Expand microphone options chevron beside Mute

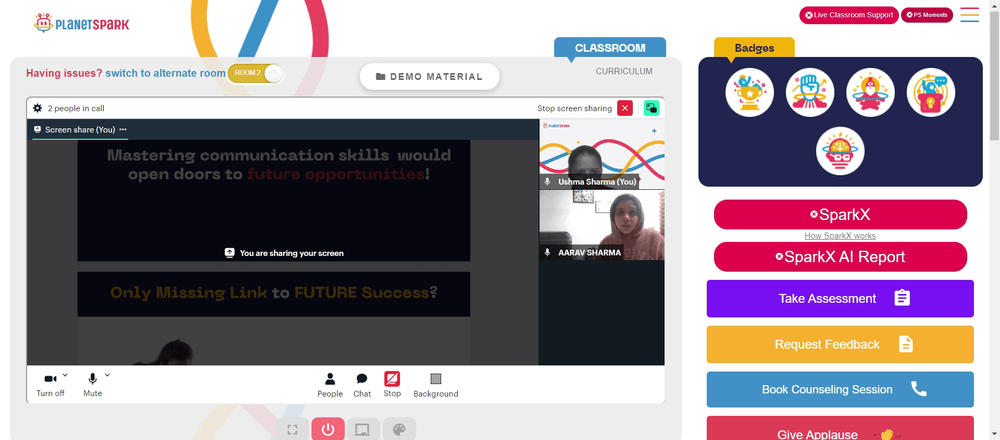click(x=107, y=375)
